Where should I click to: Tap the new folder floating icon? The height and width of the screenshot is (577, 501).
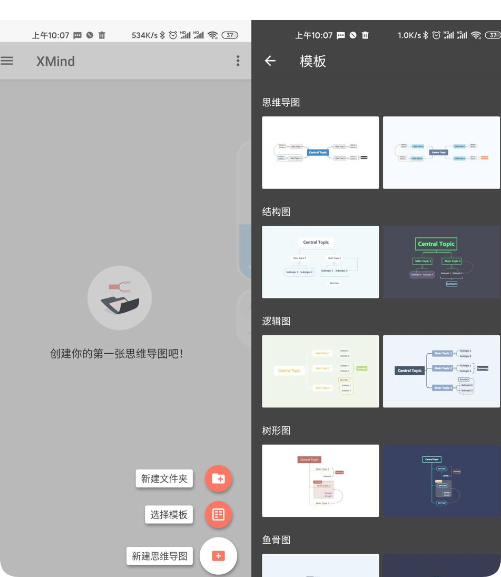(x=218, y=478)
